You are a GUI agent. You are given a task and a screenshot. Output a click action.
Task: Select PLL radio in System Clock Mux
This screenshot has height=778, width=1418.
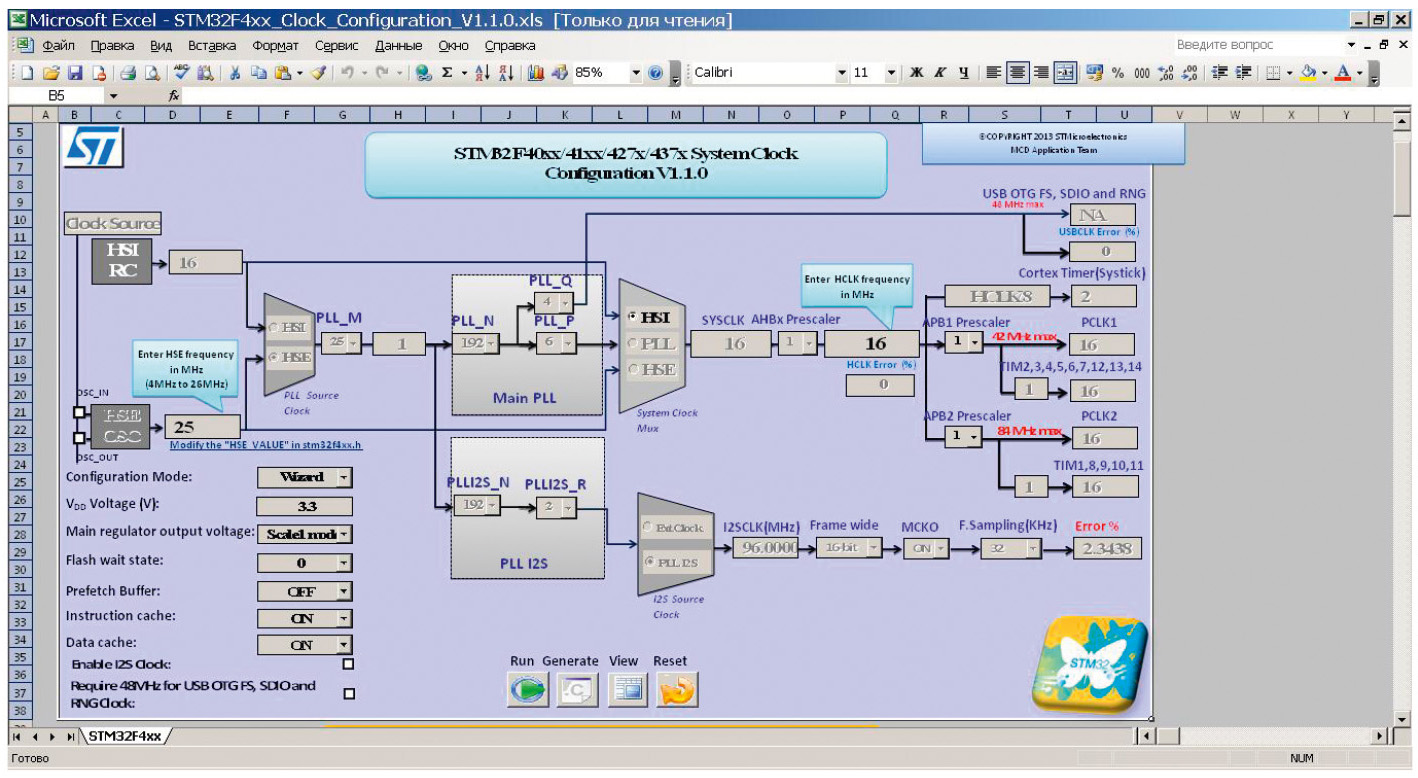633,343
